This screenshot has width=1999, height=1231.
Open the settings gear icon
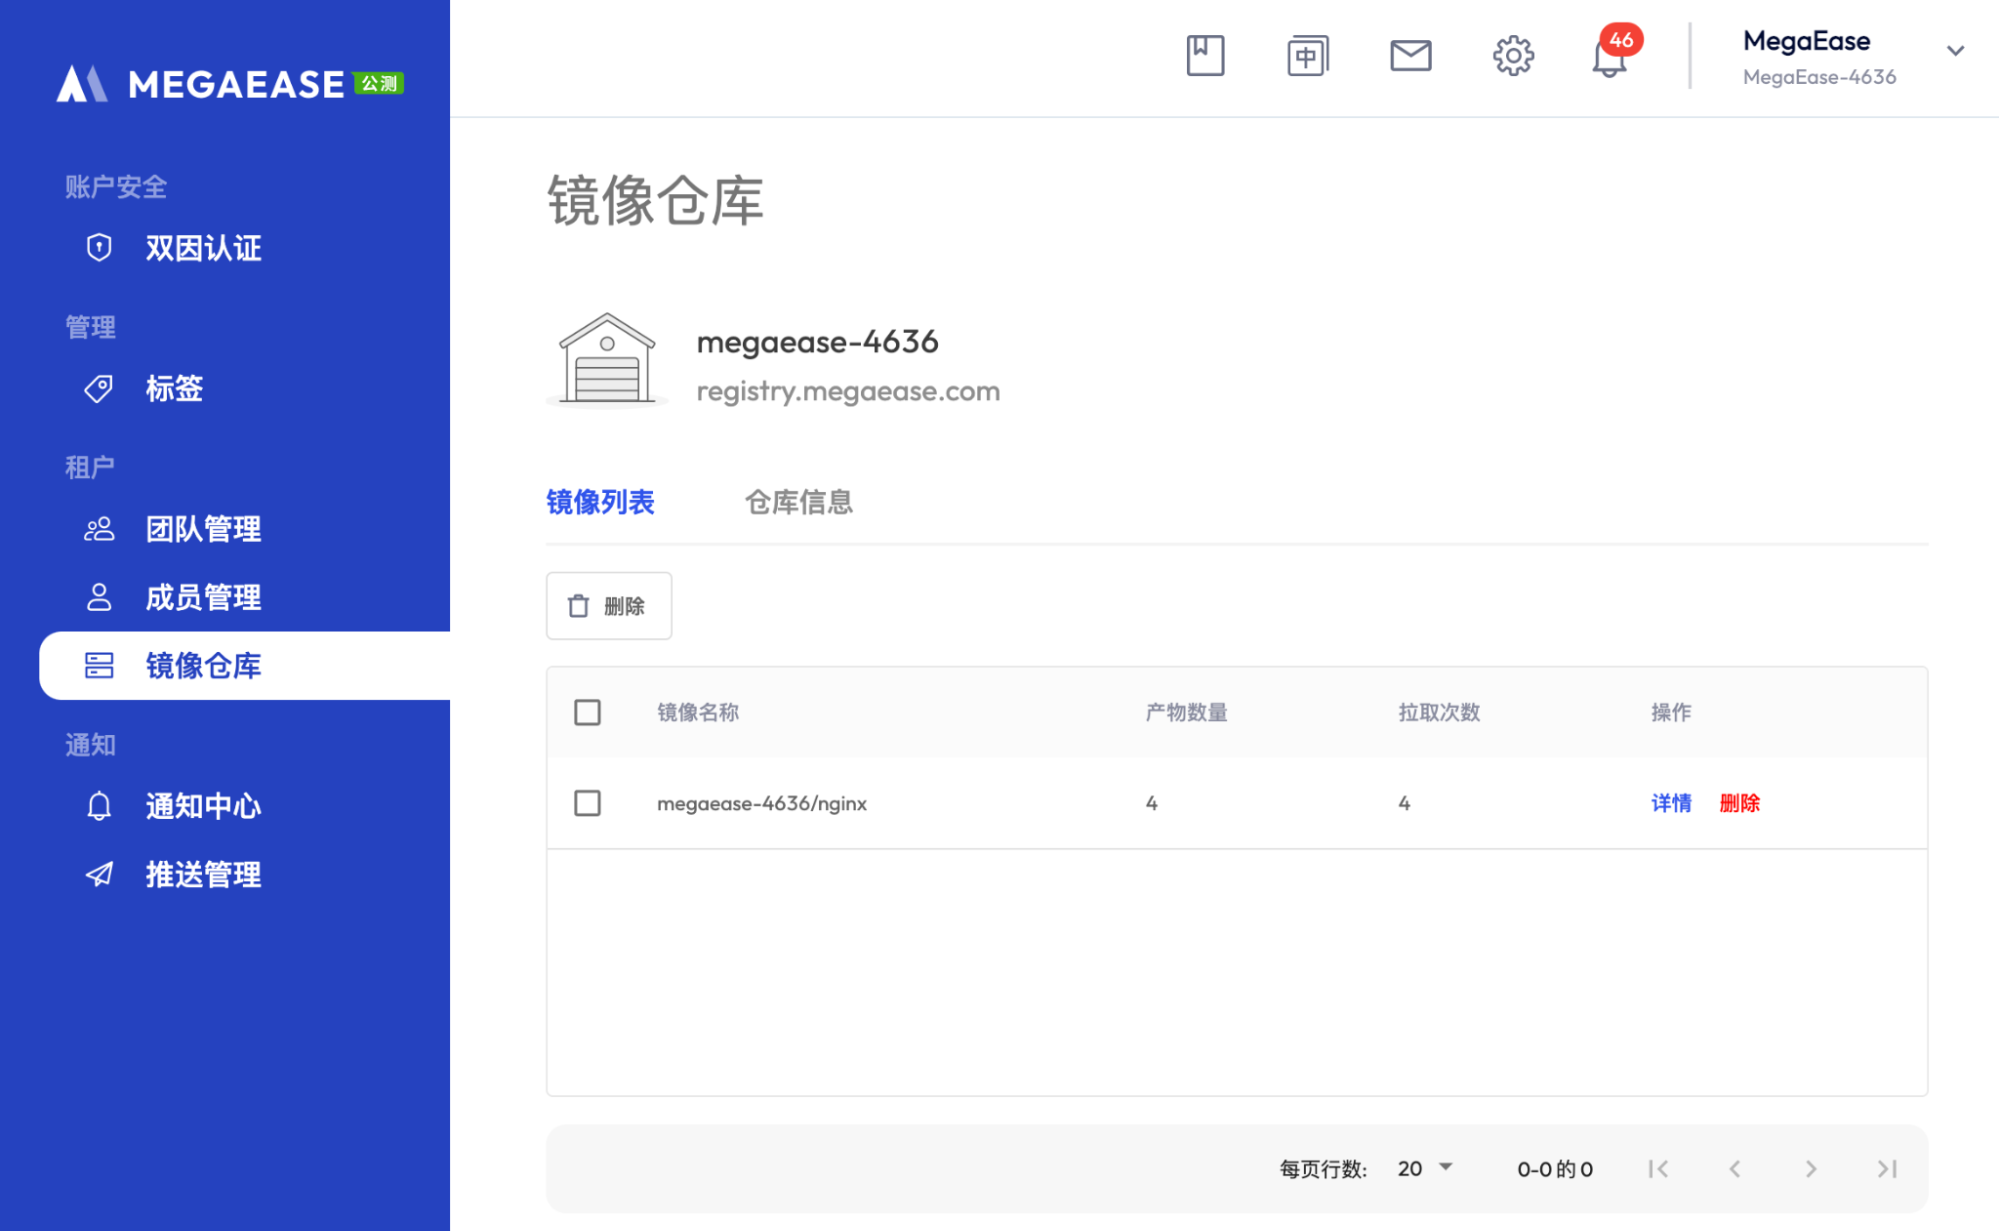tap(1513, 55)
